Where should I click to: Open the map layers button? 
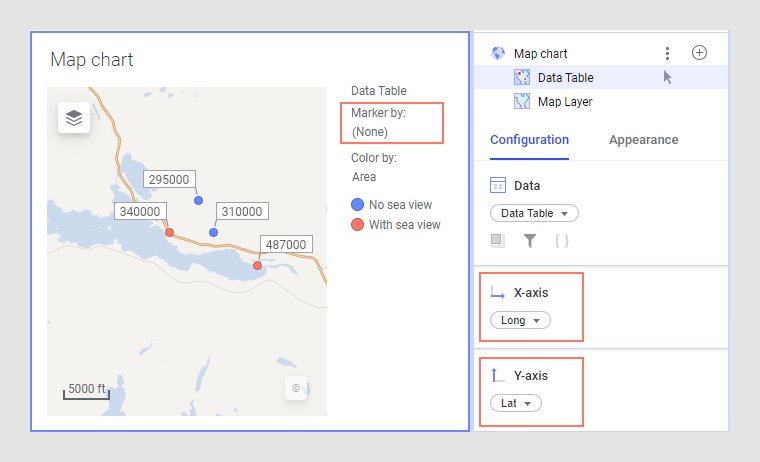coord(74,118)
